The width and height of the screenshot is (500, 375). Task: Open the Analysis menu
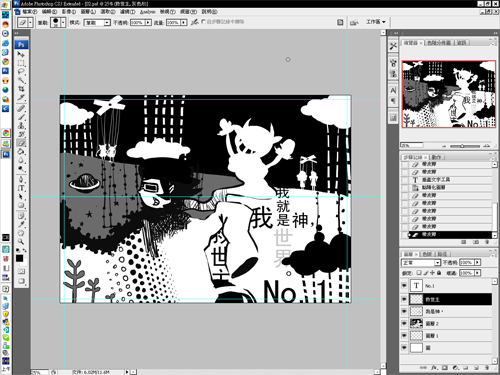pos(148,12)
